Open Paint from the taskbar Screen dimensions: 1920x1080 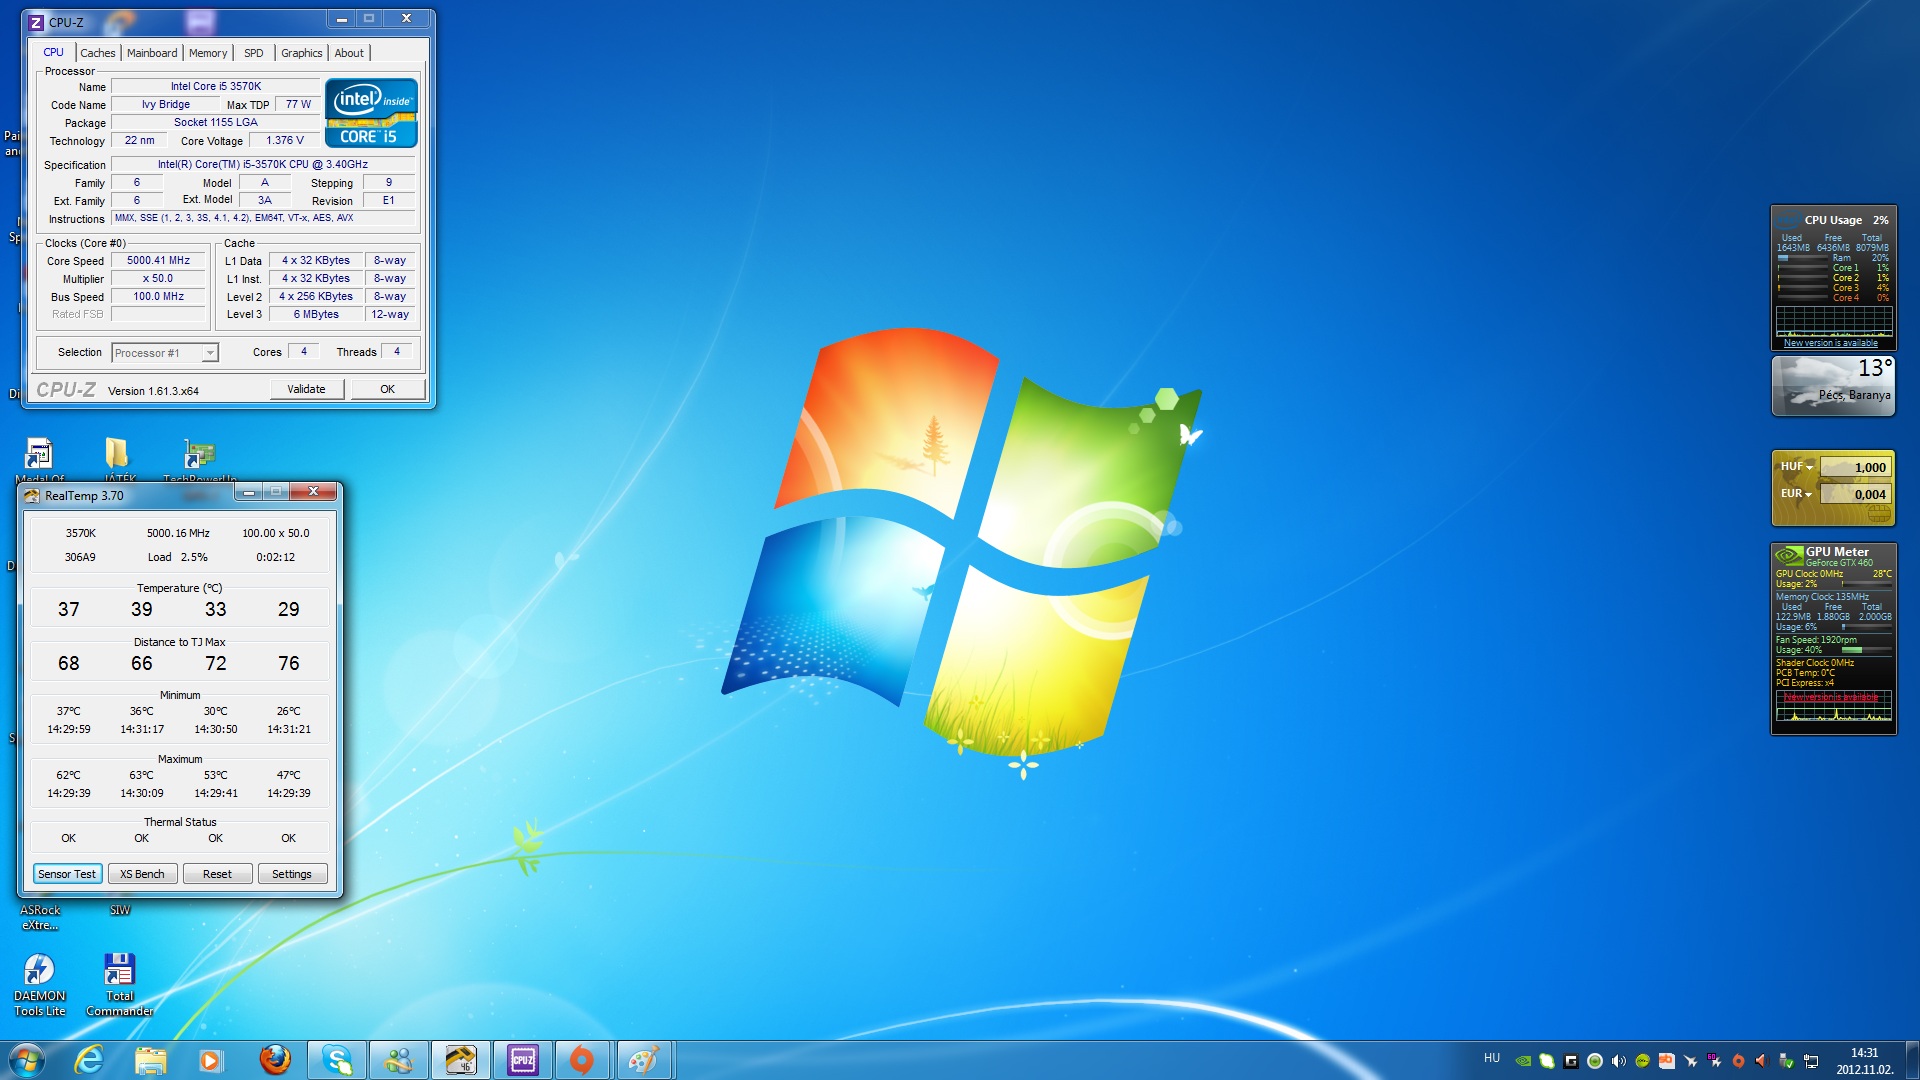pos(643,1060)
